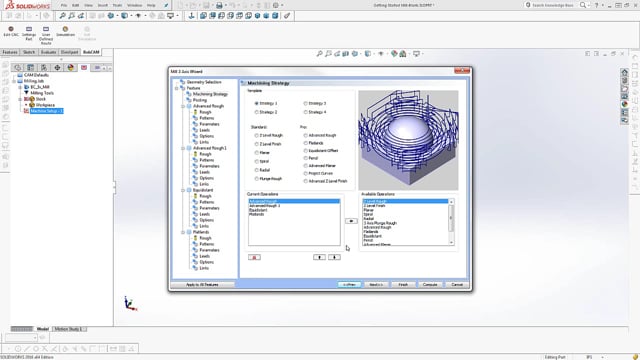Click Zoom to Fit in the upper-left toolbar

click(62, 16)
